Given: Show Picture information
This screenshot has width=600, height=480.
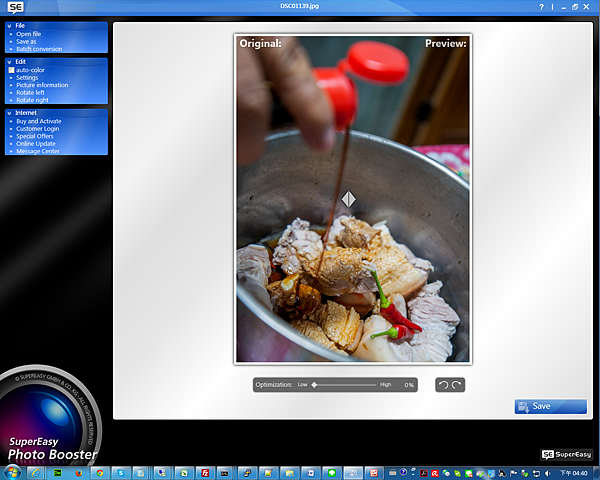Looking at the screenshot, I should pos(42,85).
